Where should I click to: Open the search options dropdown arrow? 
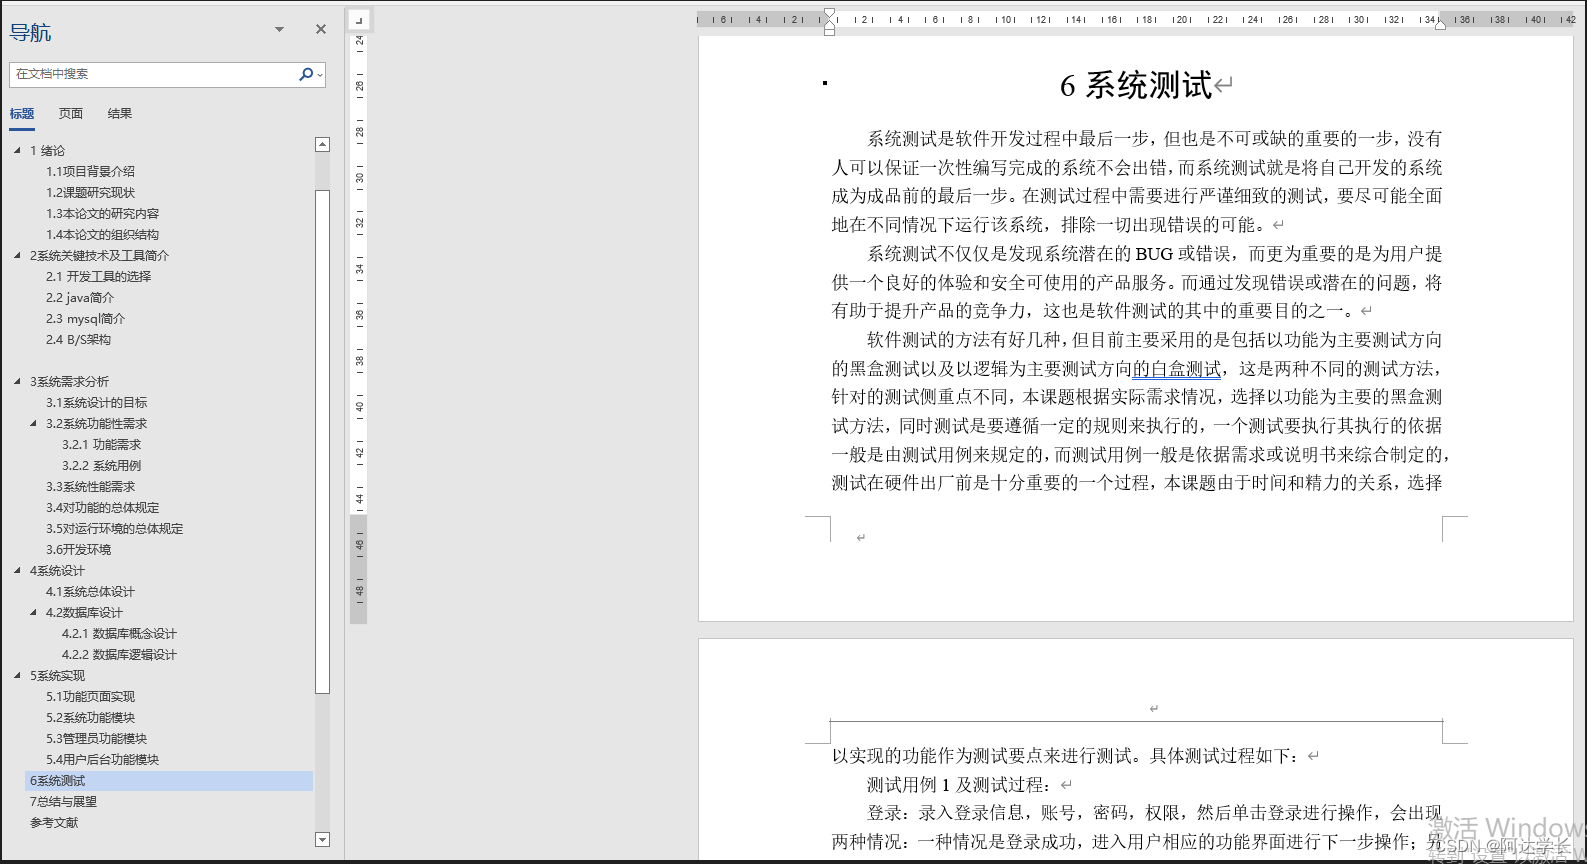(320, 75)
